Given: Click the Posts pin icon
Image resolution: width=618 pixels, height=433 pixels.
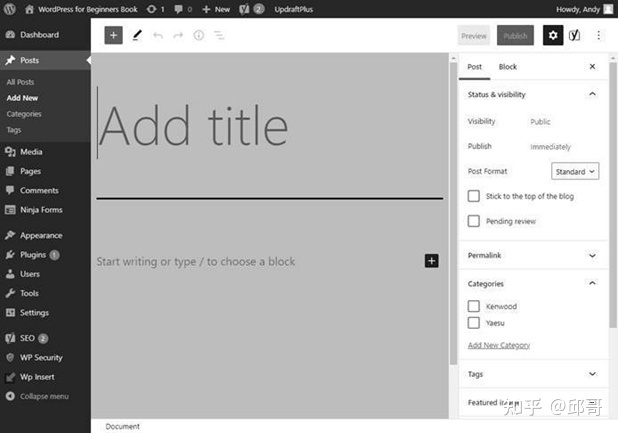Looking at the screenshot, I should coord(10,60).
